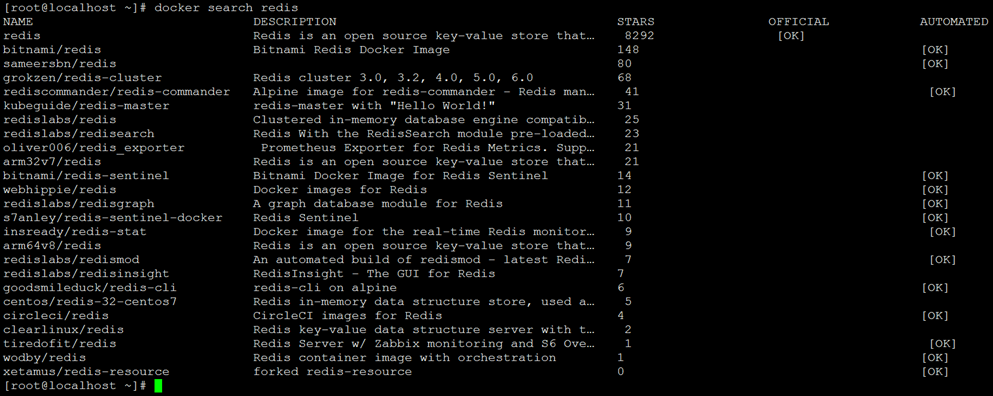Click the green terminal cursor block
The height and width of the screenshot is (396, 993).
158,386
